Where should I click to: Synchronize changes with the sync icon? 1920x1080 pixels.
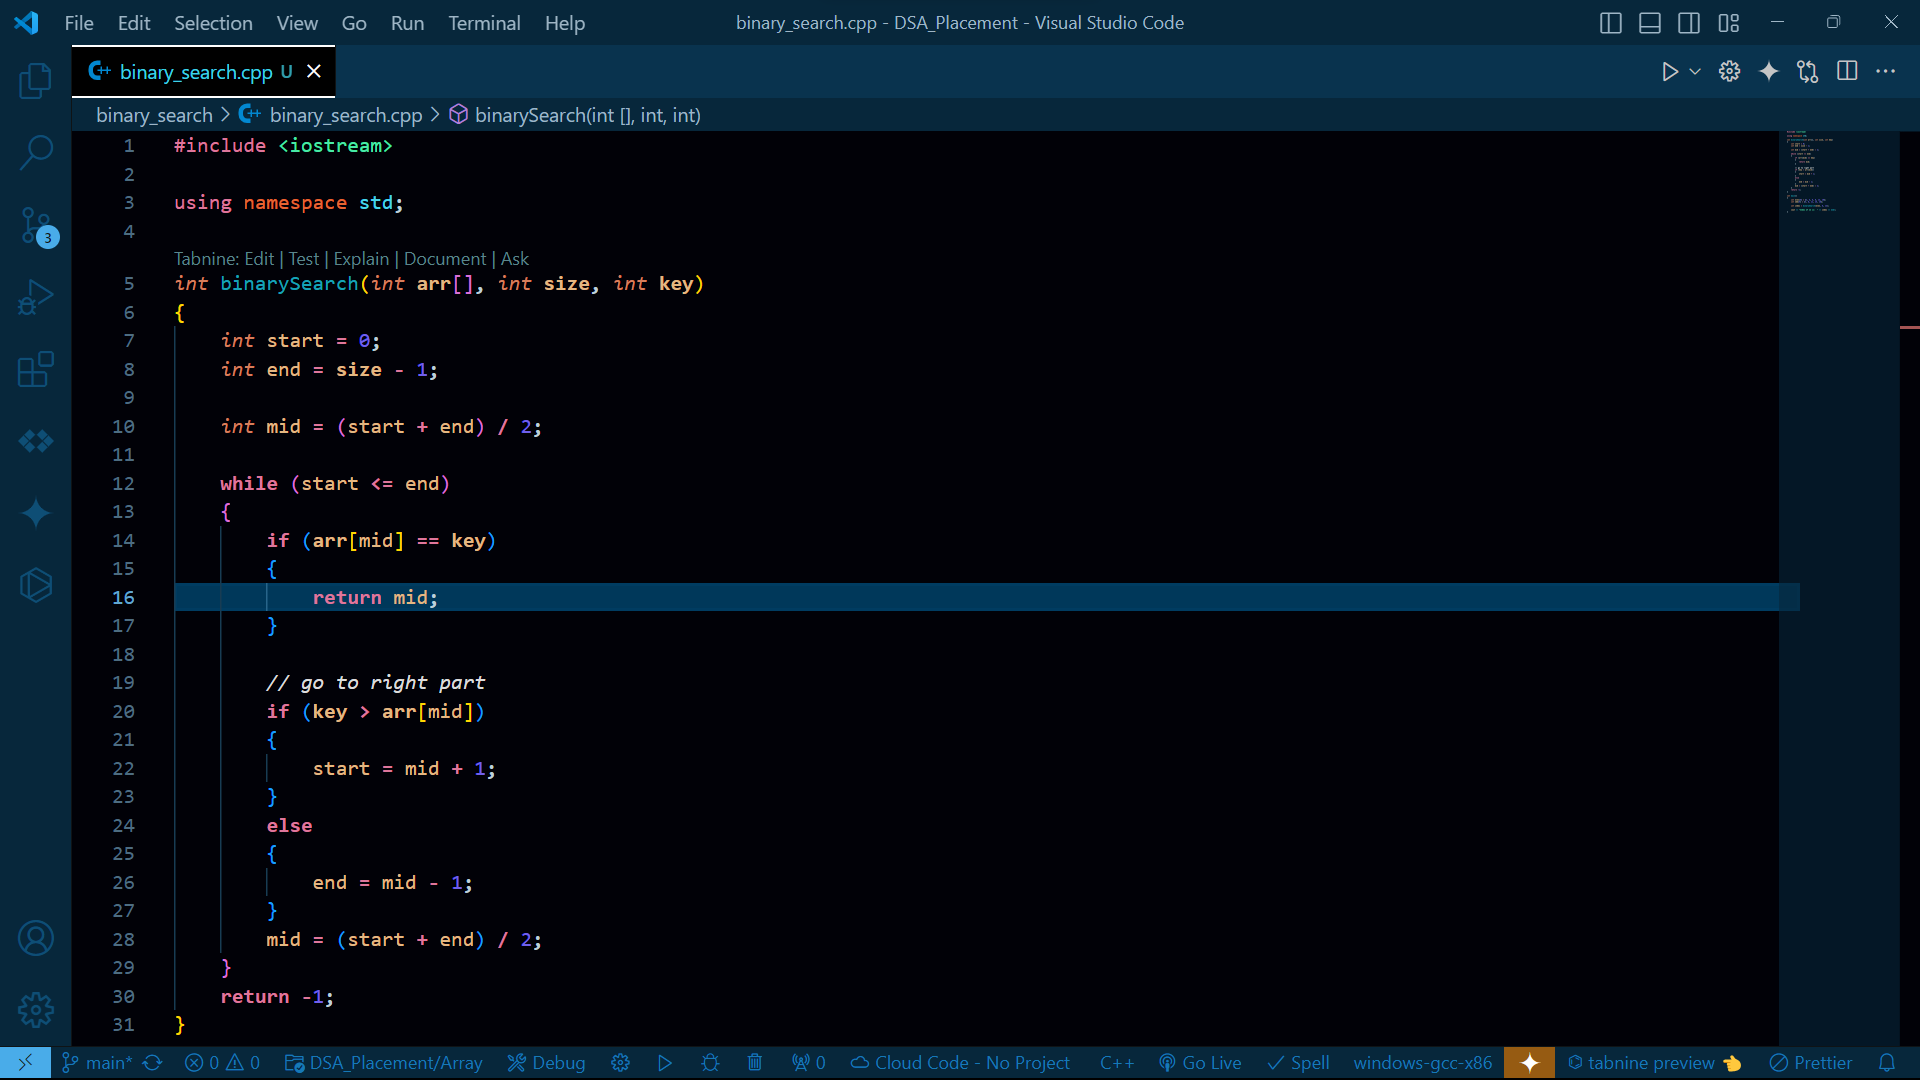153,1063
